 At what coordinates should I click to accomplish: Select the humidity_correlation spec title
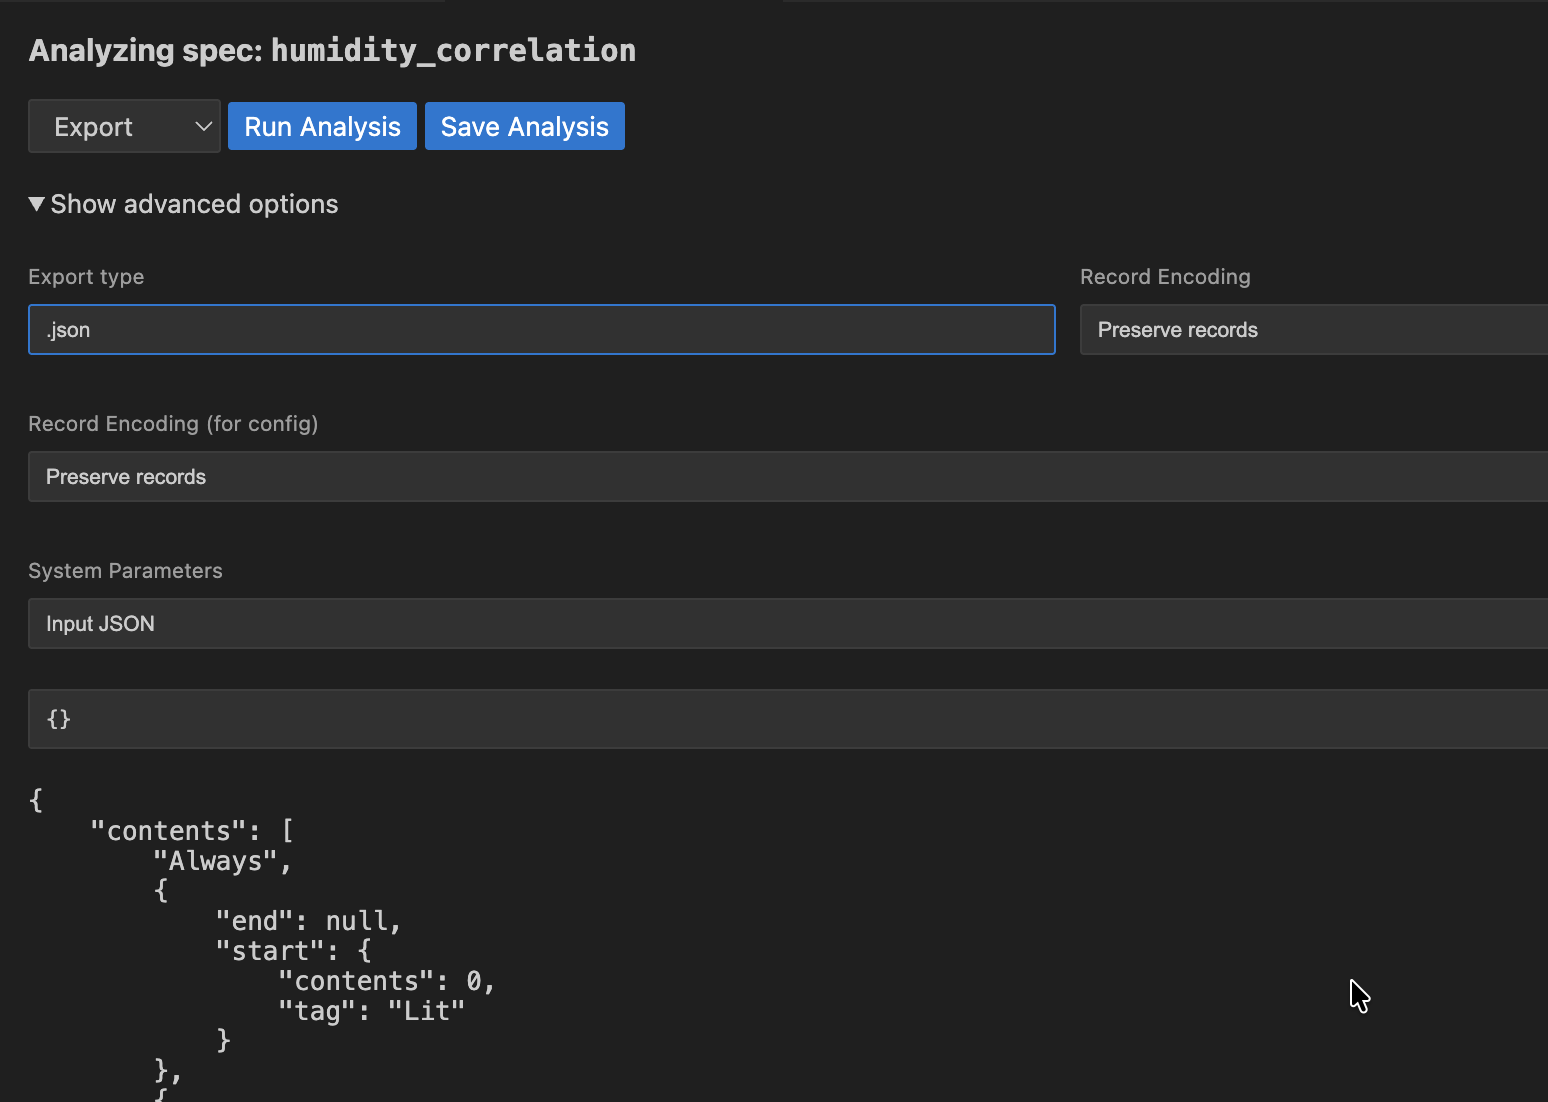point(452,50)
